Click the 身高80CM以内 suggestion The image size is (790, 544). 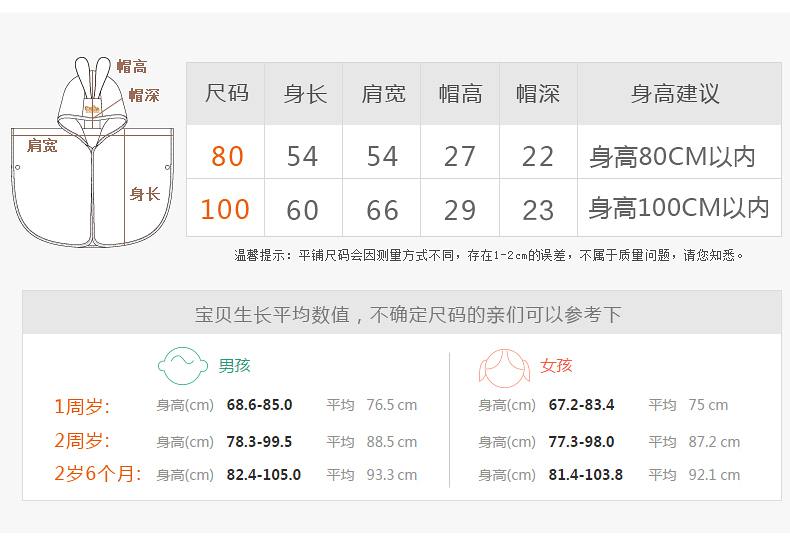tap(672, 157)
